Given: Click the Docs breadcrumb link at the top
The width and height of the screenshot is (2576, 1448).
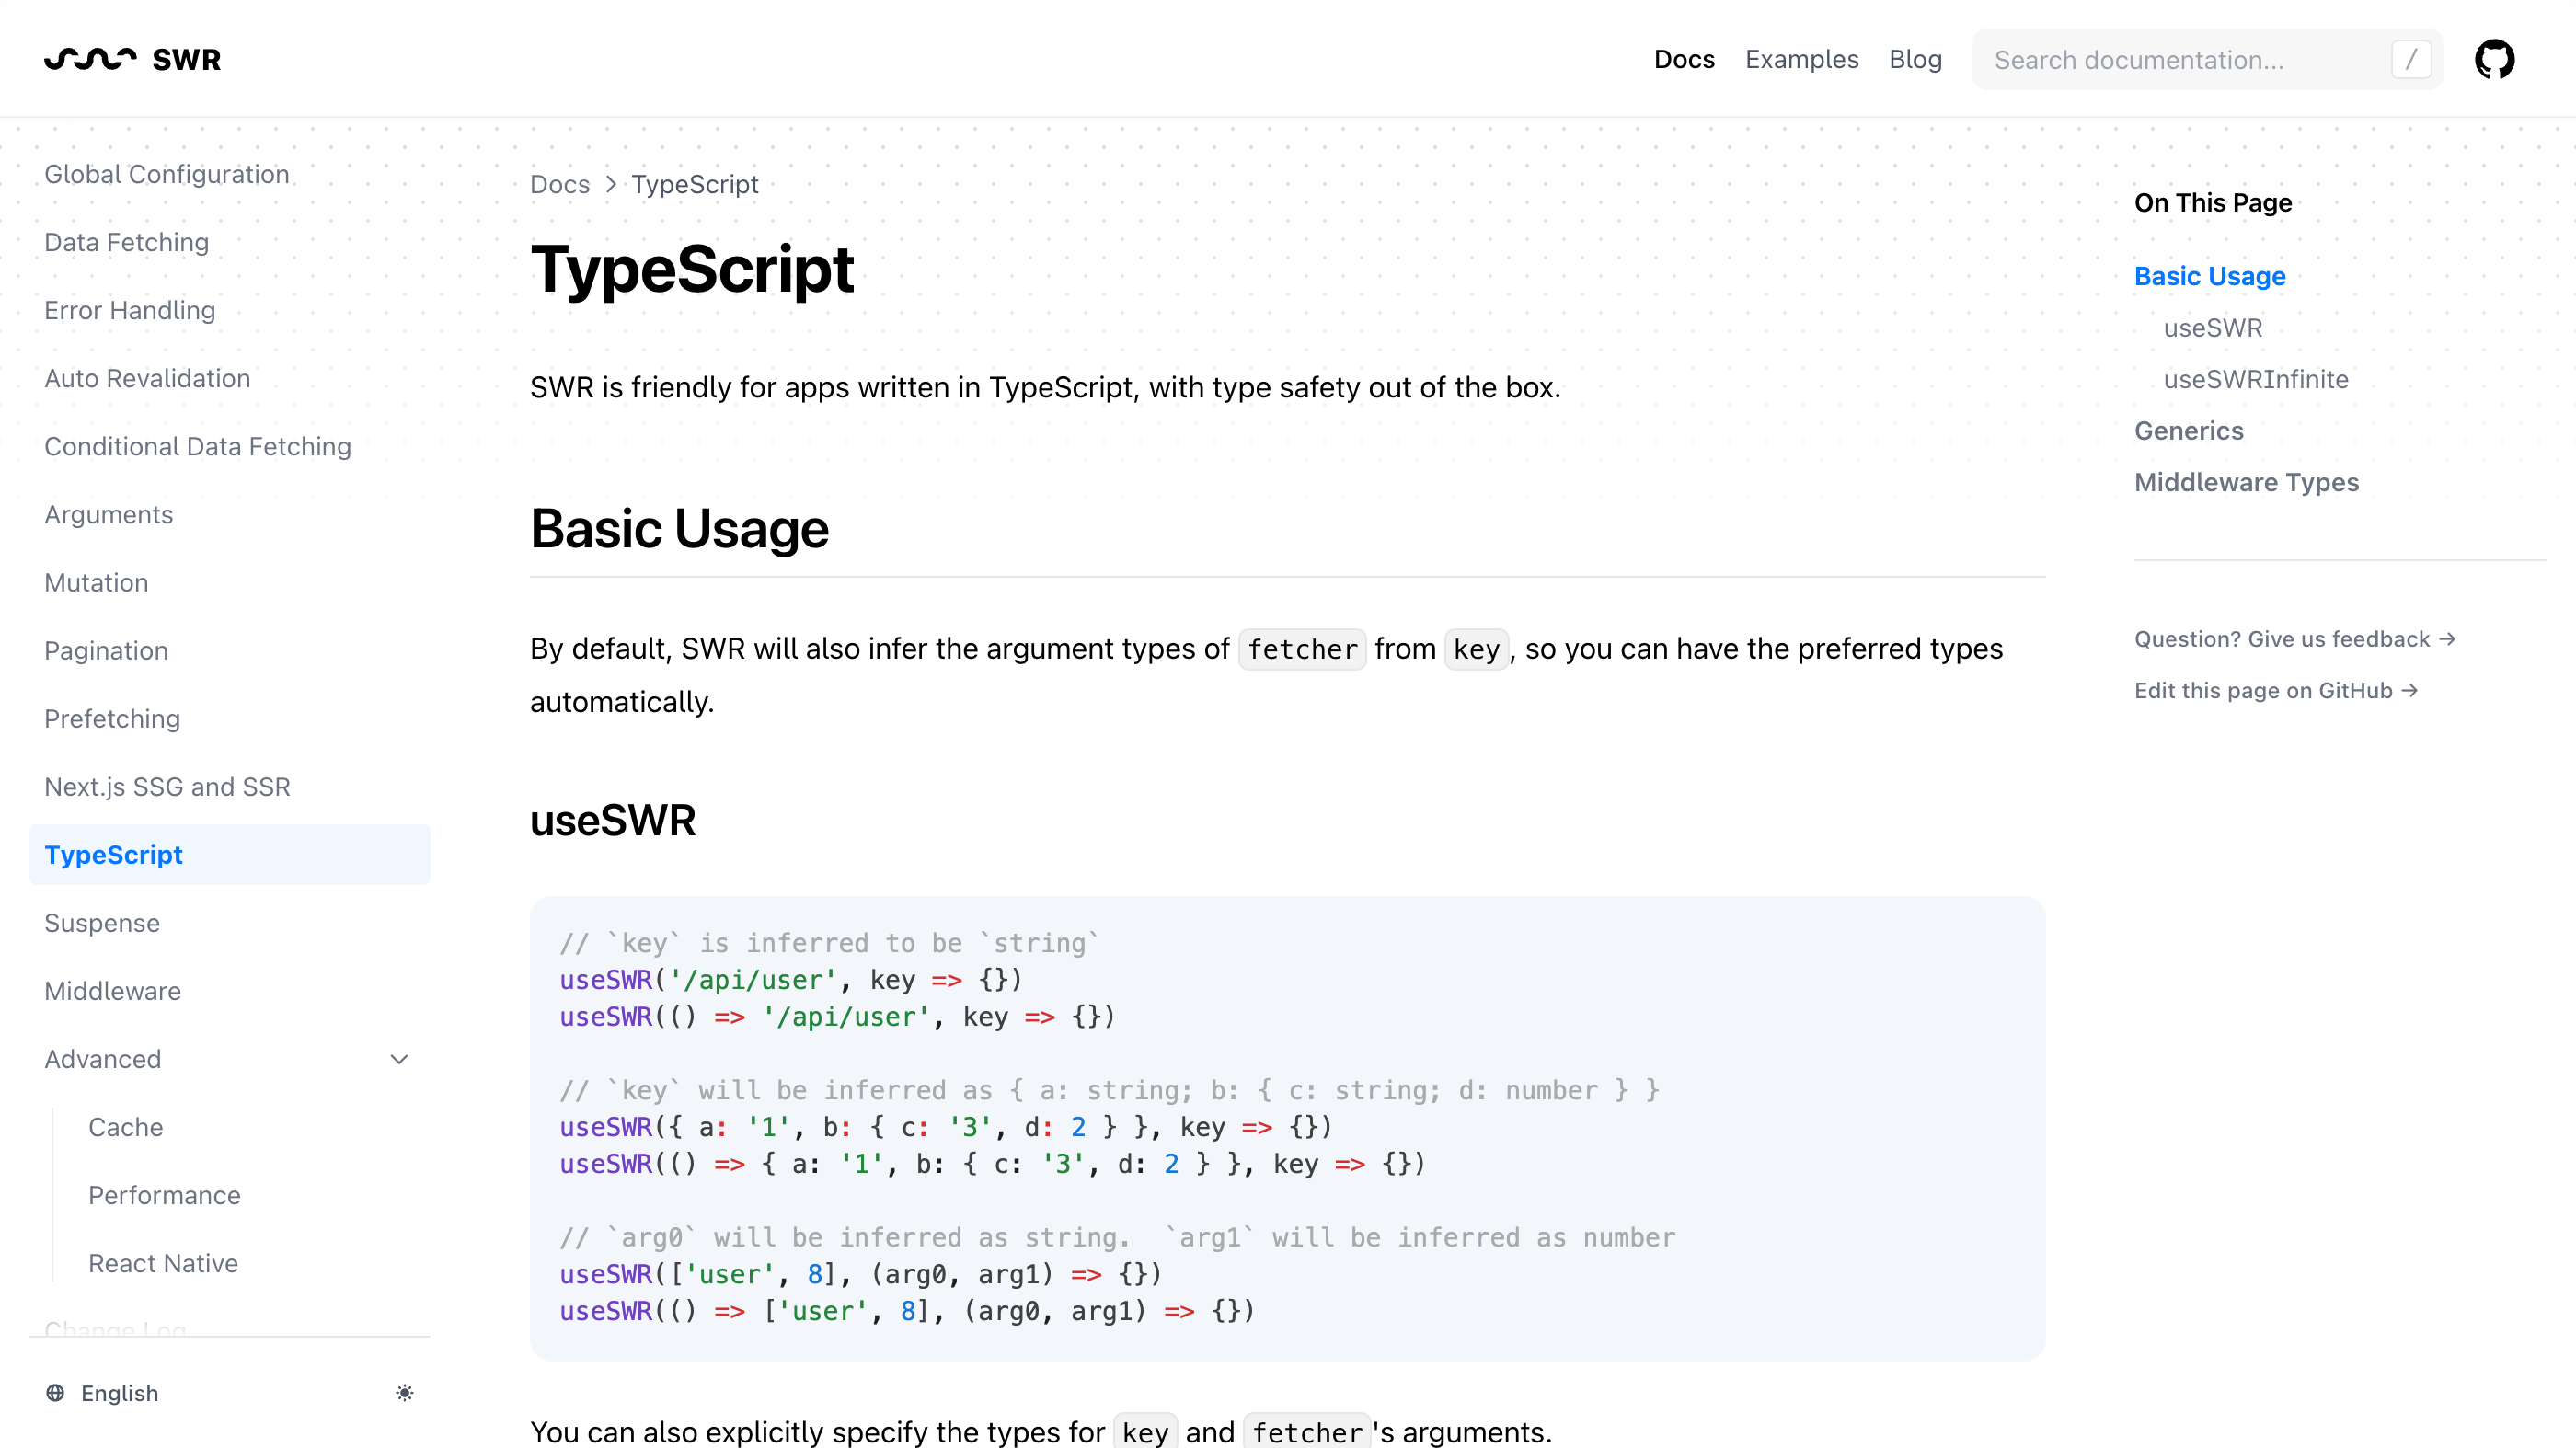Looking at the screenshot, I should point(559,182).
